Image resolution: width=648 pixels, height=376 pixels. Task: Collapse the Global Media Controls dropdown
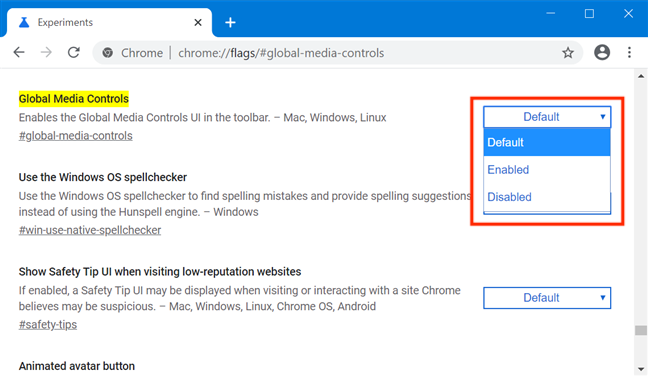(x=547, y=117)
